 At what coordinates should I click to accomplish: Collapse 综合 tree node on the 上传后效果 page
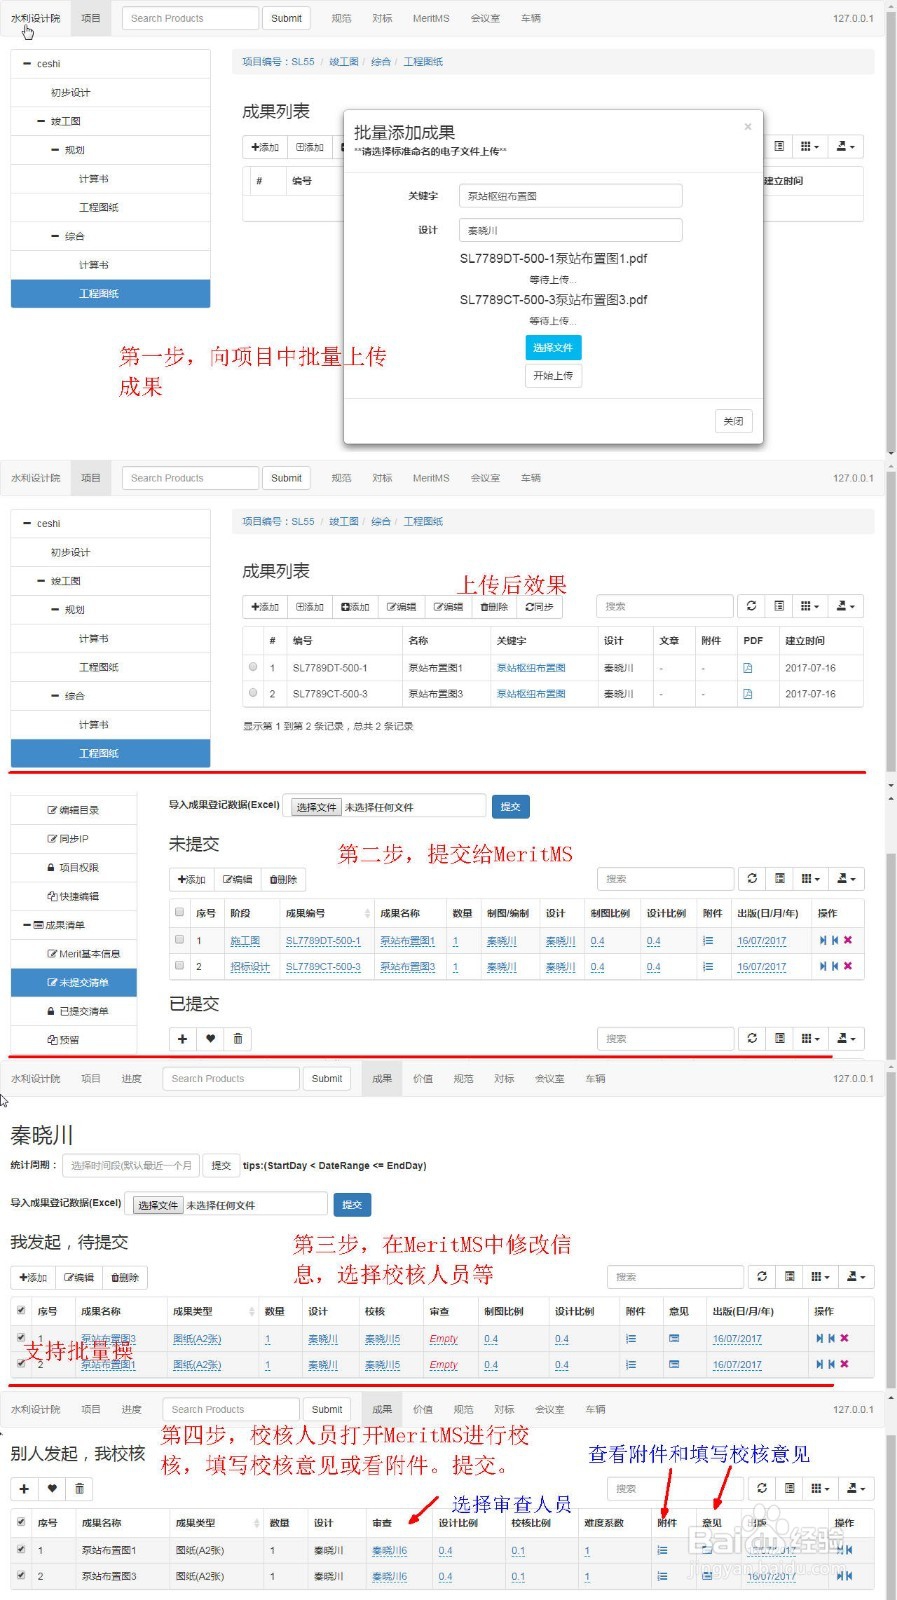click(55, 696)
